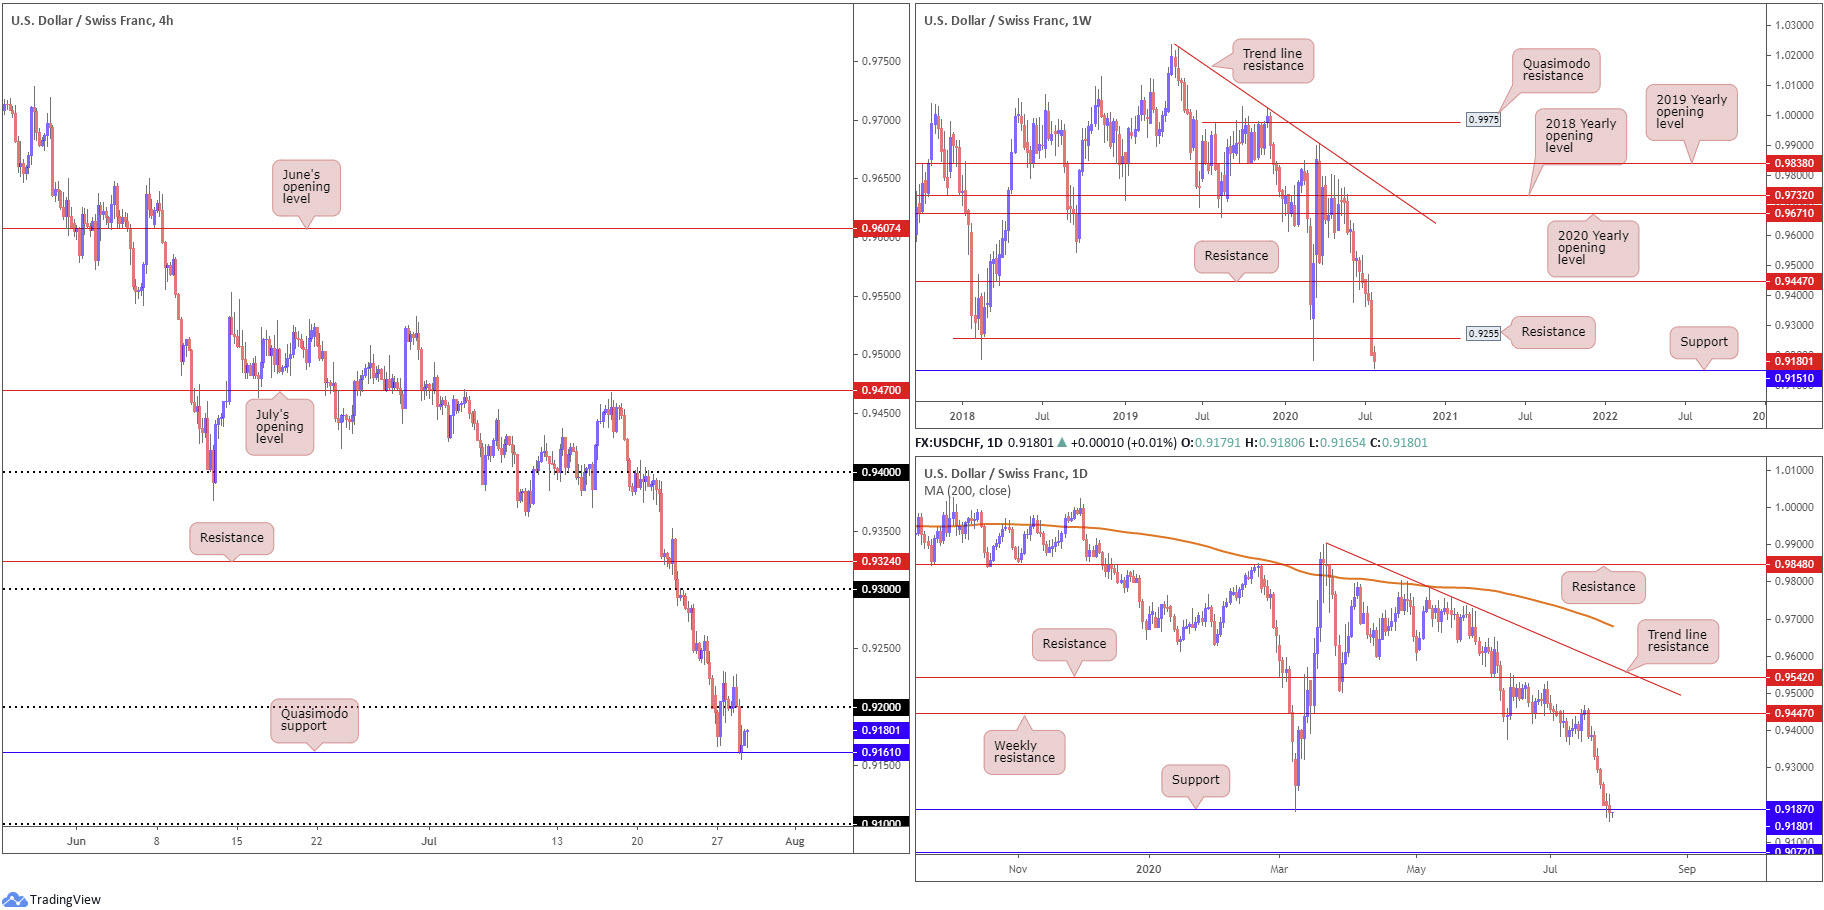Click the U.S. Dollar / Swiss Franc, 1W title

click(x=1007, y=20)
